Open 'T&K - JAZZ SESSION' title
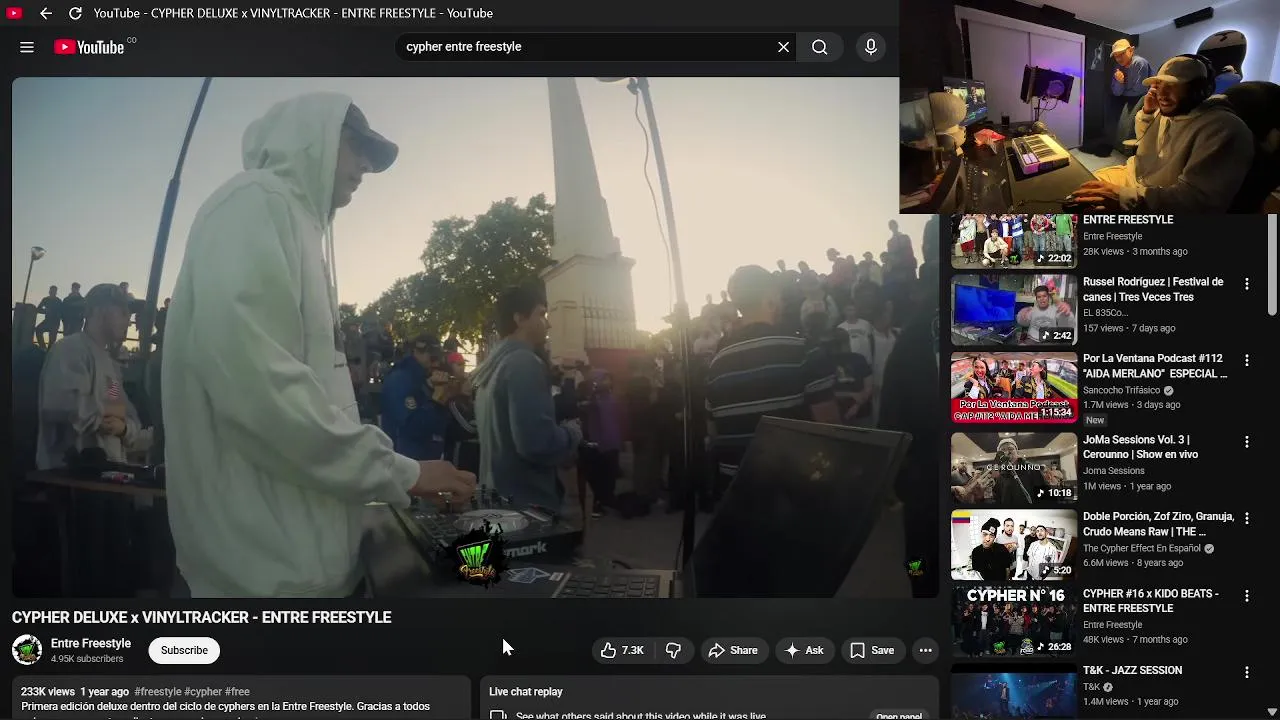Image resolution: width=1280 pixels, height=720 pixels. click(x=1132, y=670)
